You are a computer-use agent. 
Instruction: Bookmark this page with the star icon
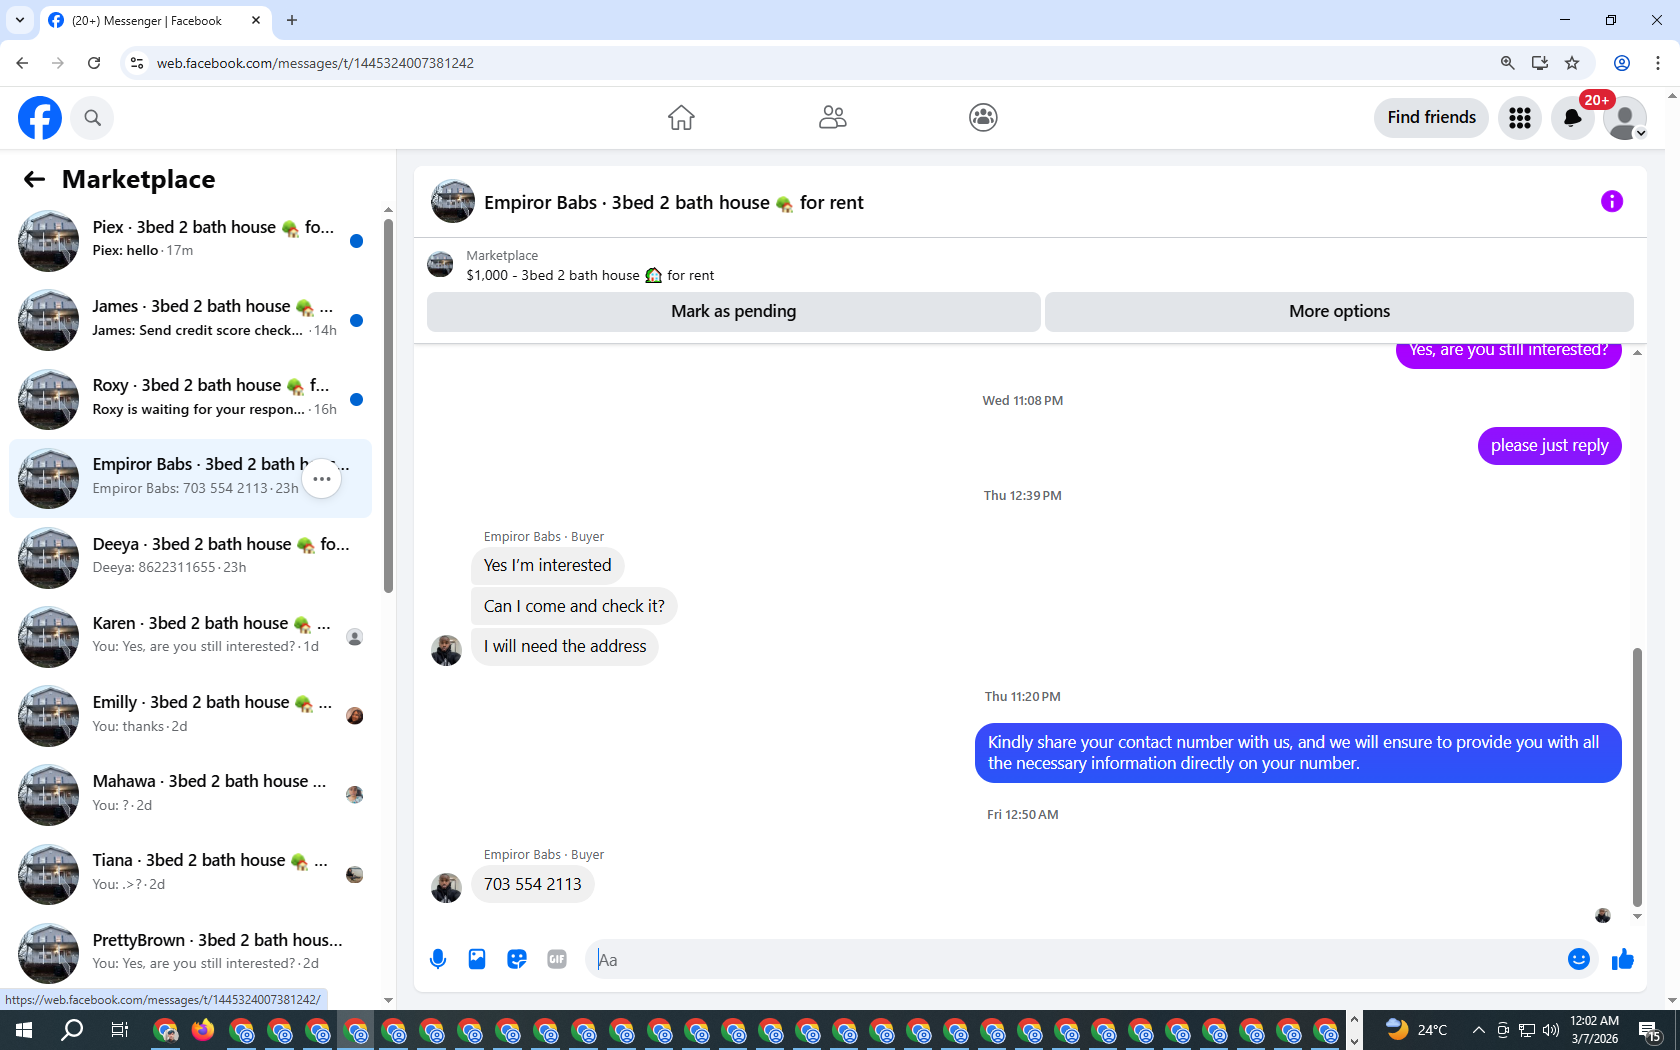pyautogui.click(x=1572, y=63)
